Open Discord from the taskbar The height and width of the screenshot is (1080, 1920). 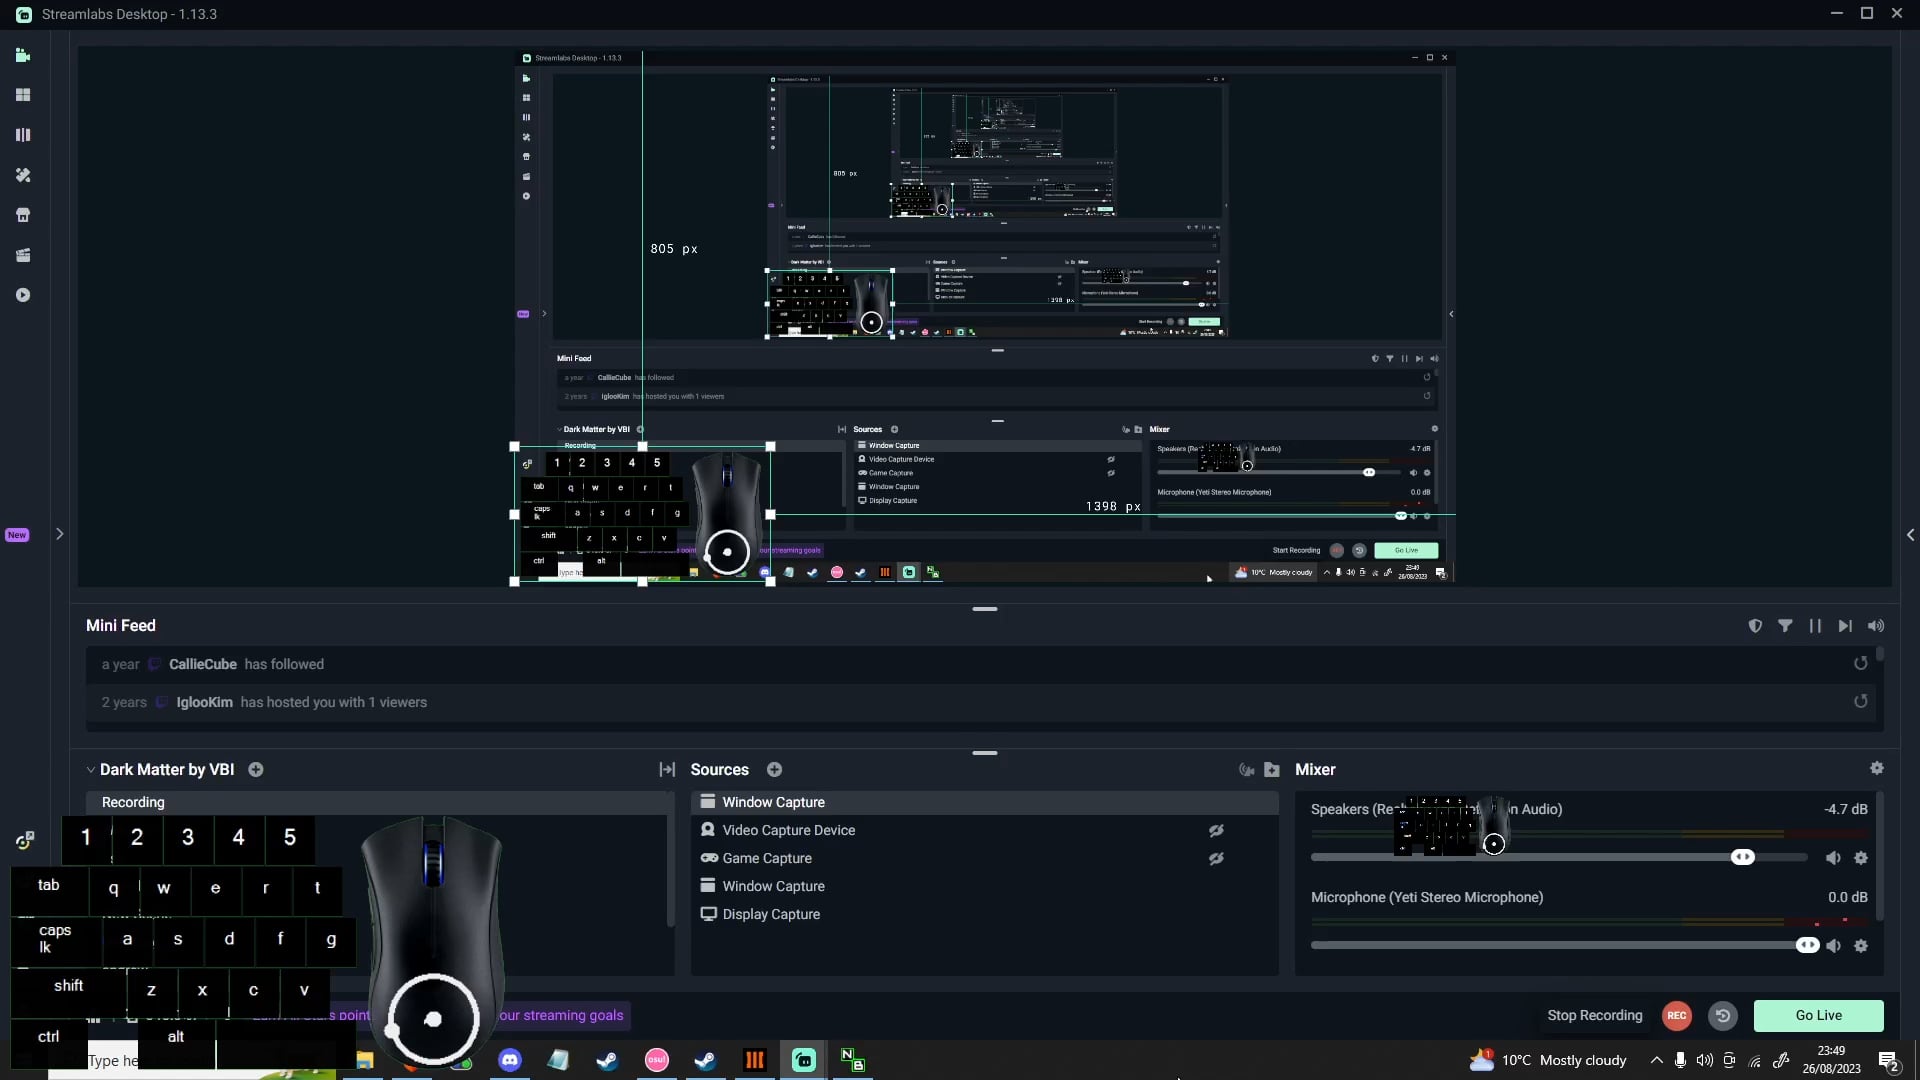pyautogui.click(x=510, y=1060)
